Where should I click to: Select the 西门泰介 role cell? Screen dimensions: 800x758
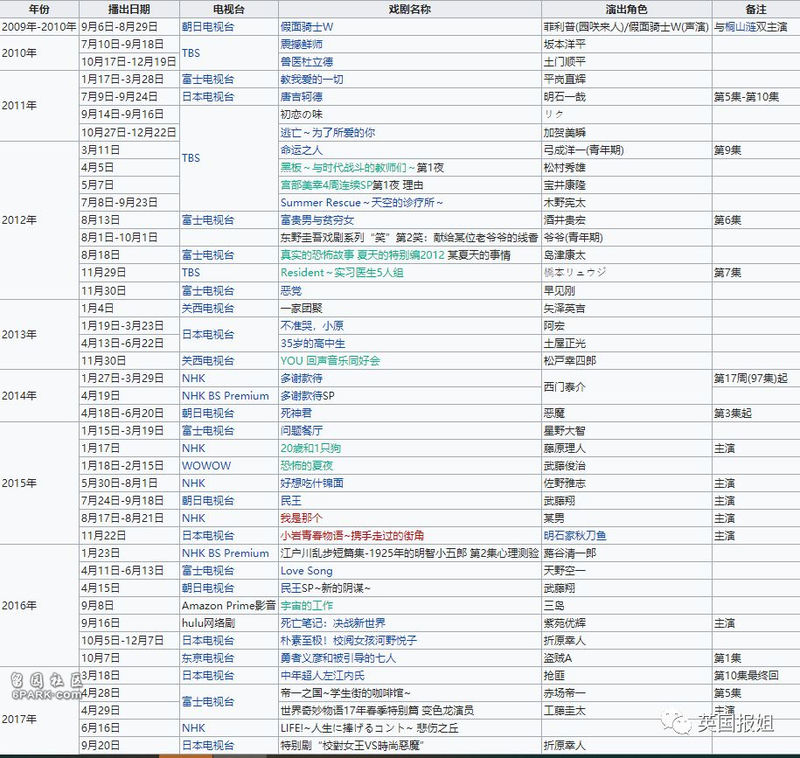627,387
